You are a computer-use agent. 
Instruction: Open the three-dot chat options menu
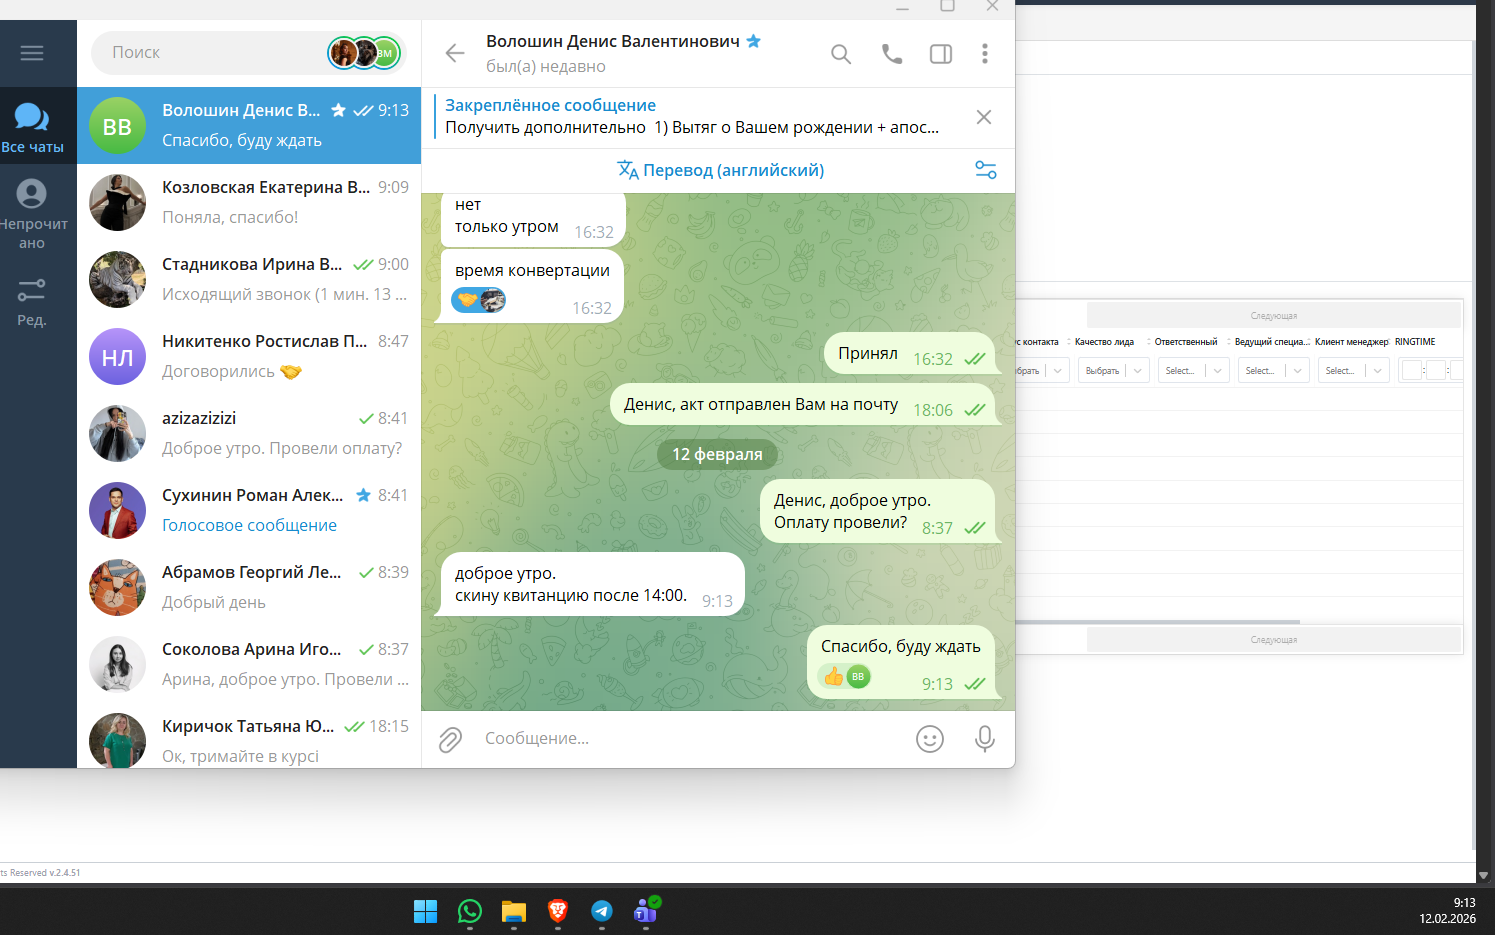pos(985,54)
